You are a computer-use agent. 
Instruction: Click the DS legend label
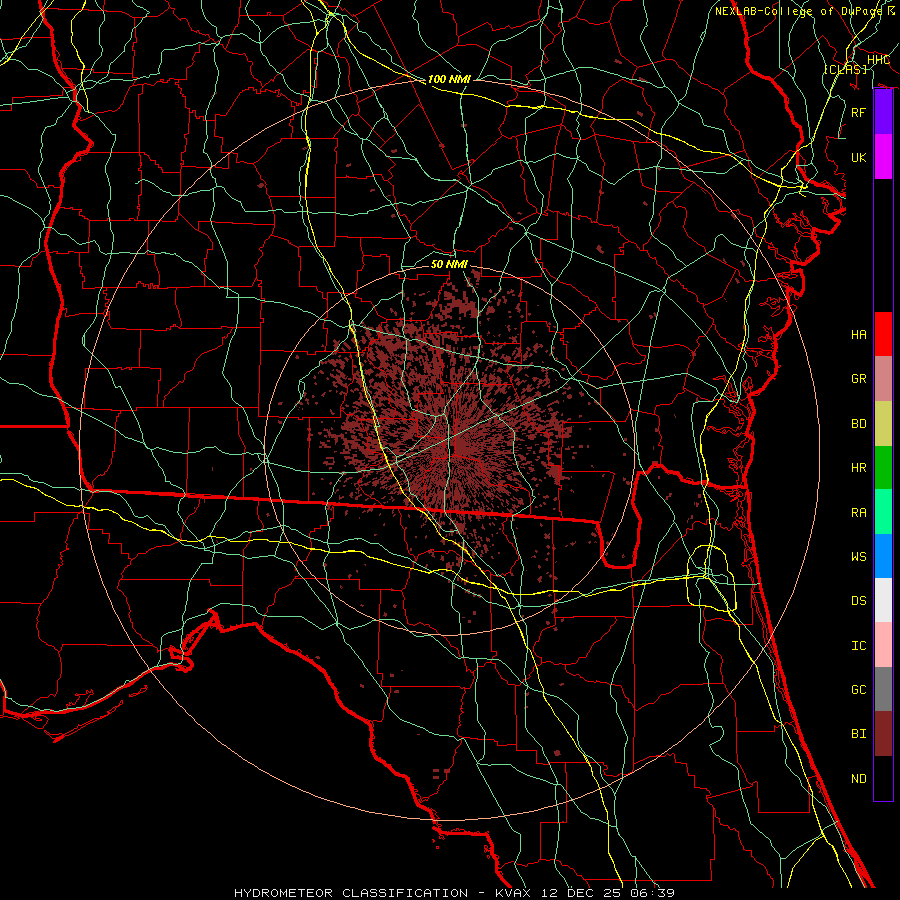[x=859, y=601]
